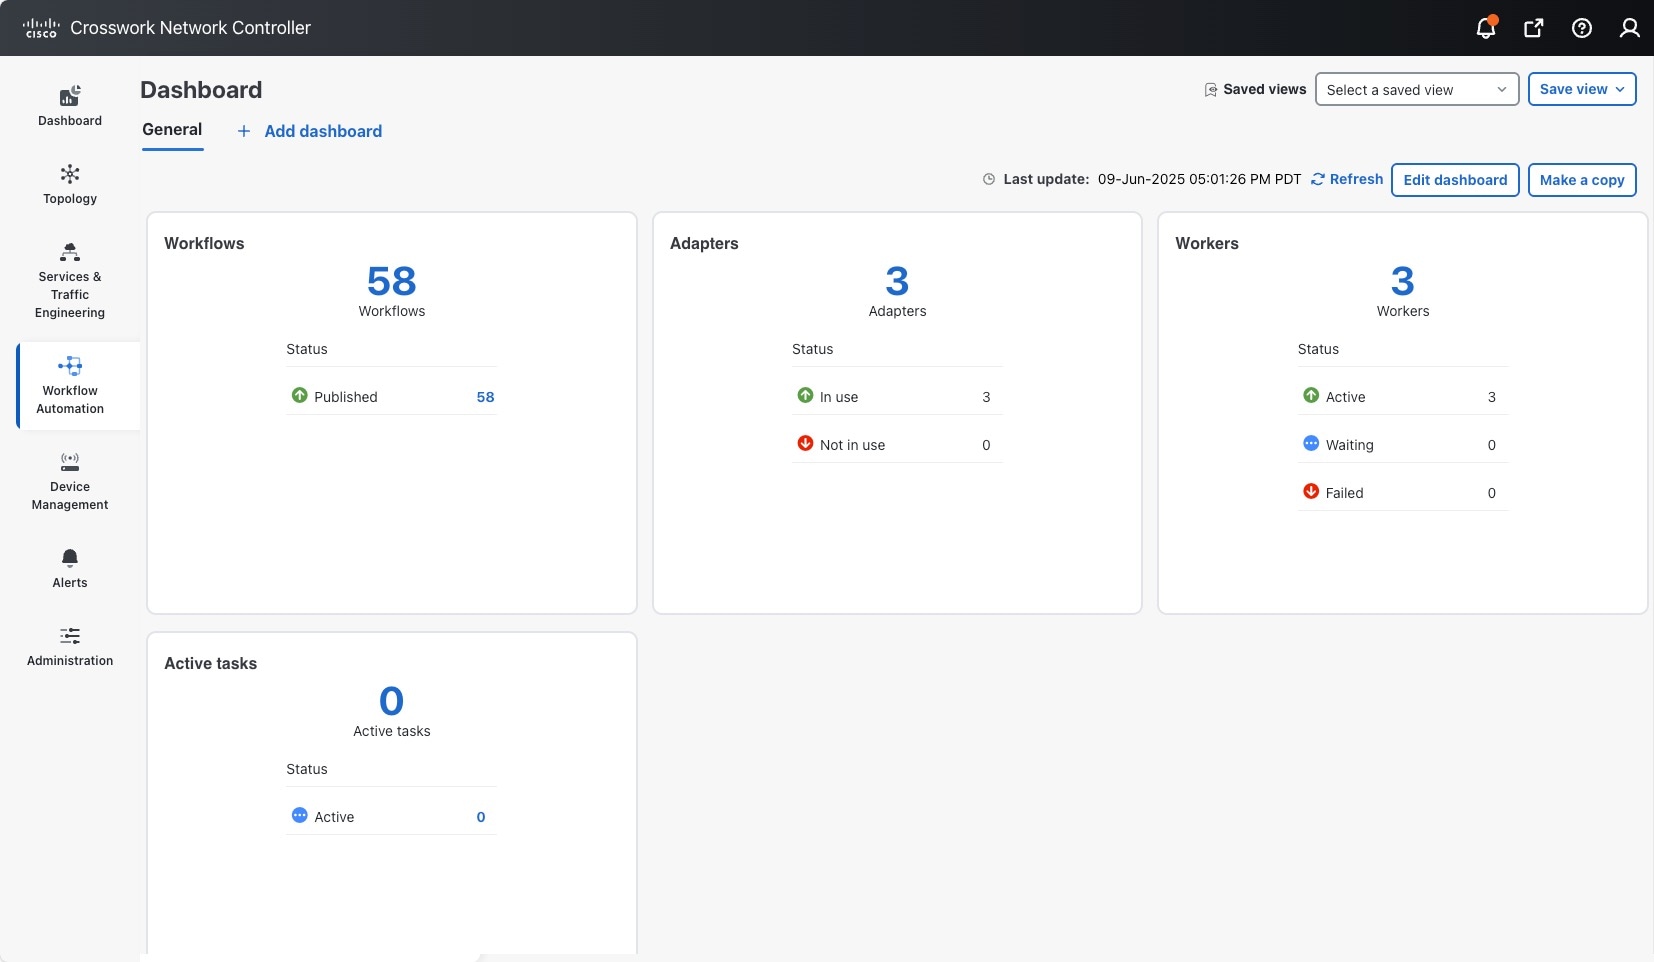Click the Workers card title
1654x962 pixels.
pos(1207,243)
